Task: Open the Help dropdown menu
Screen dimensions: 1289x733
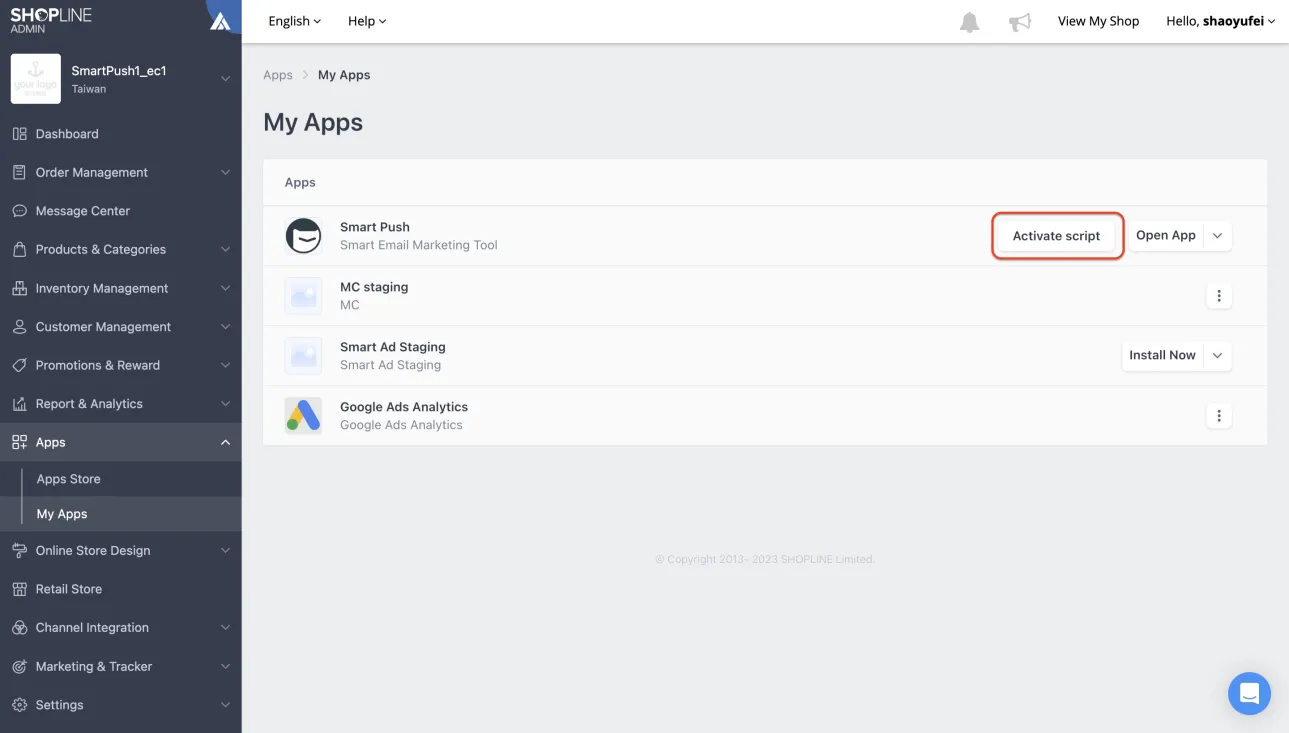Action: 366,21
